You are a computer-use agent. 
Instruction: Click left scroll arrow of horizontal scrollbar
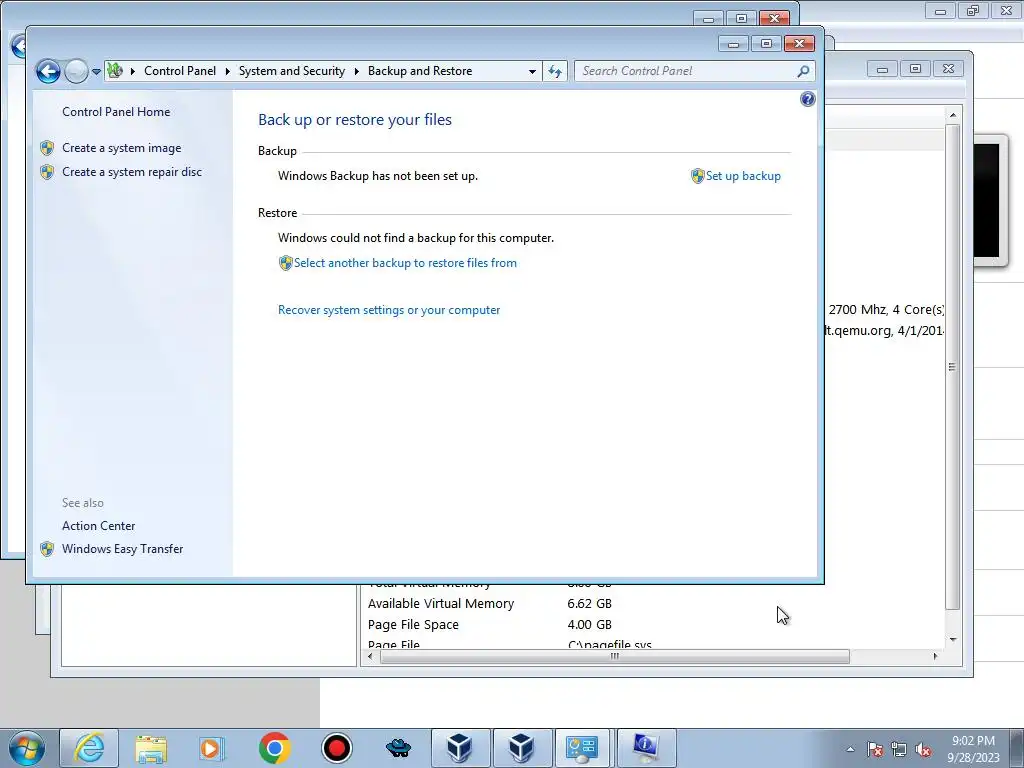coord(370,656)
